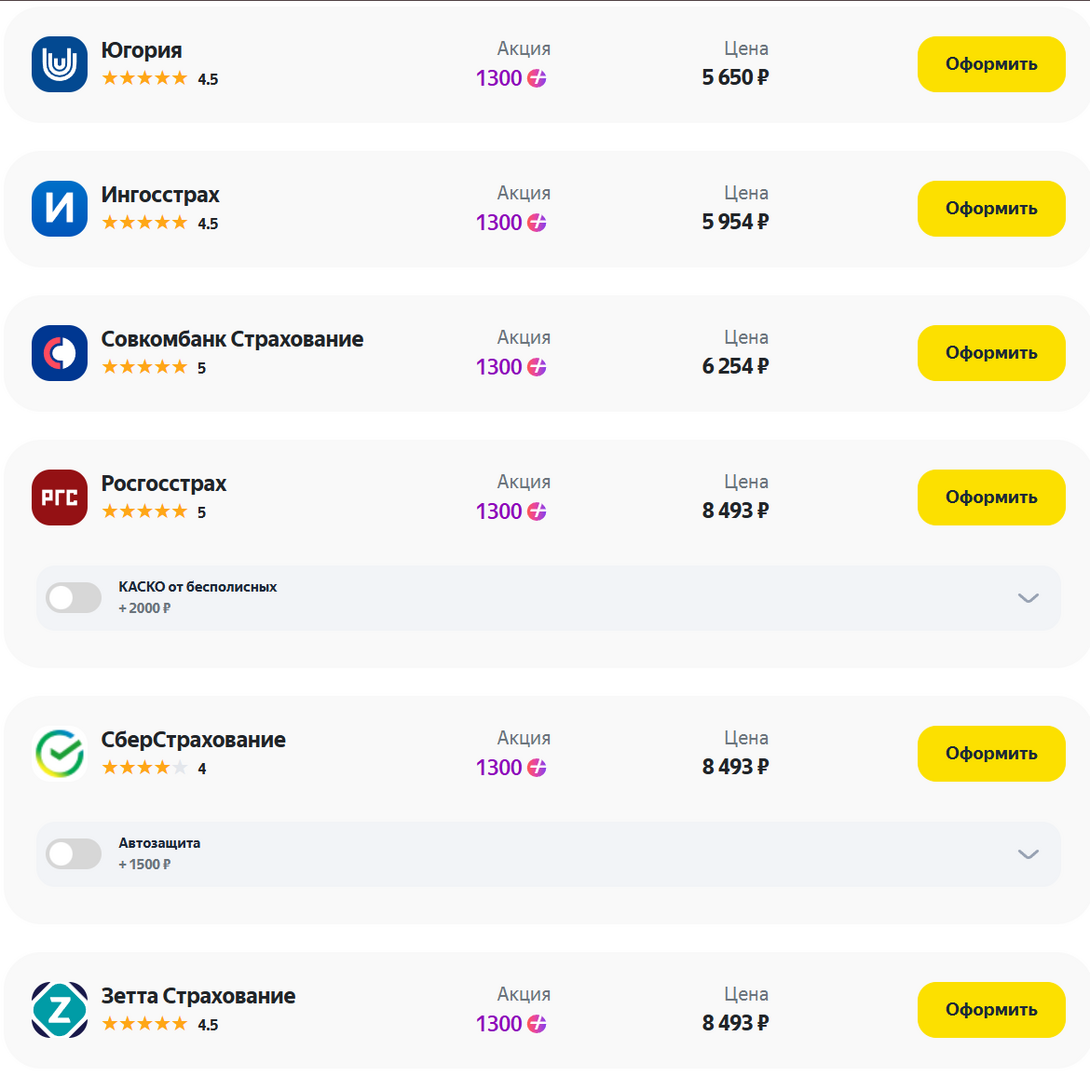Expand КАСКО от бесполисных details chevron
Viewport: 1090px width, 1077px height.
click(1028, 598)
